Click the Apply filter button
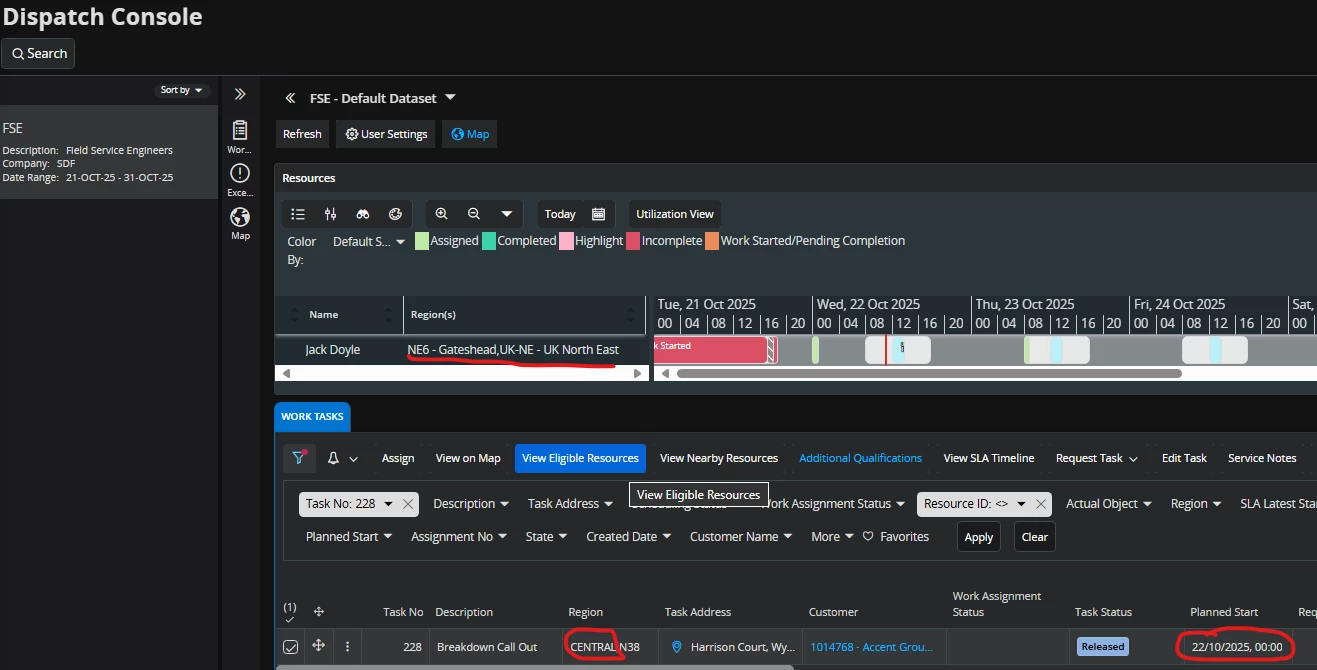This screenshot has height=670, width=1317. click(978, 537)
